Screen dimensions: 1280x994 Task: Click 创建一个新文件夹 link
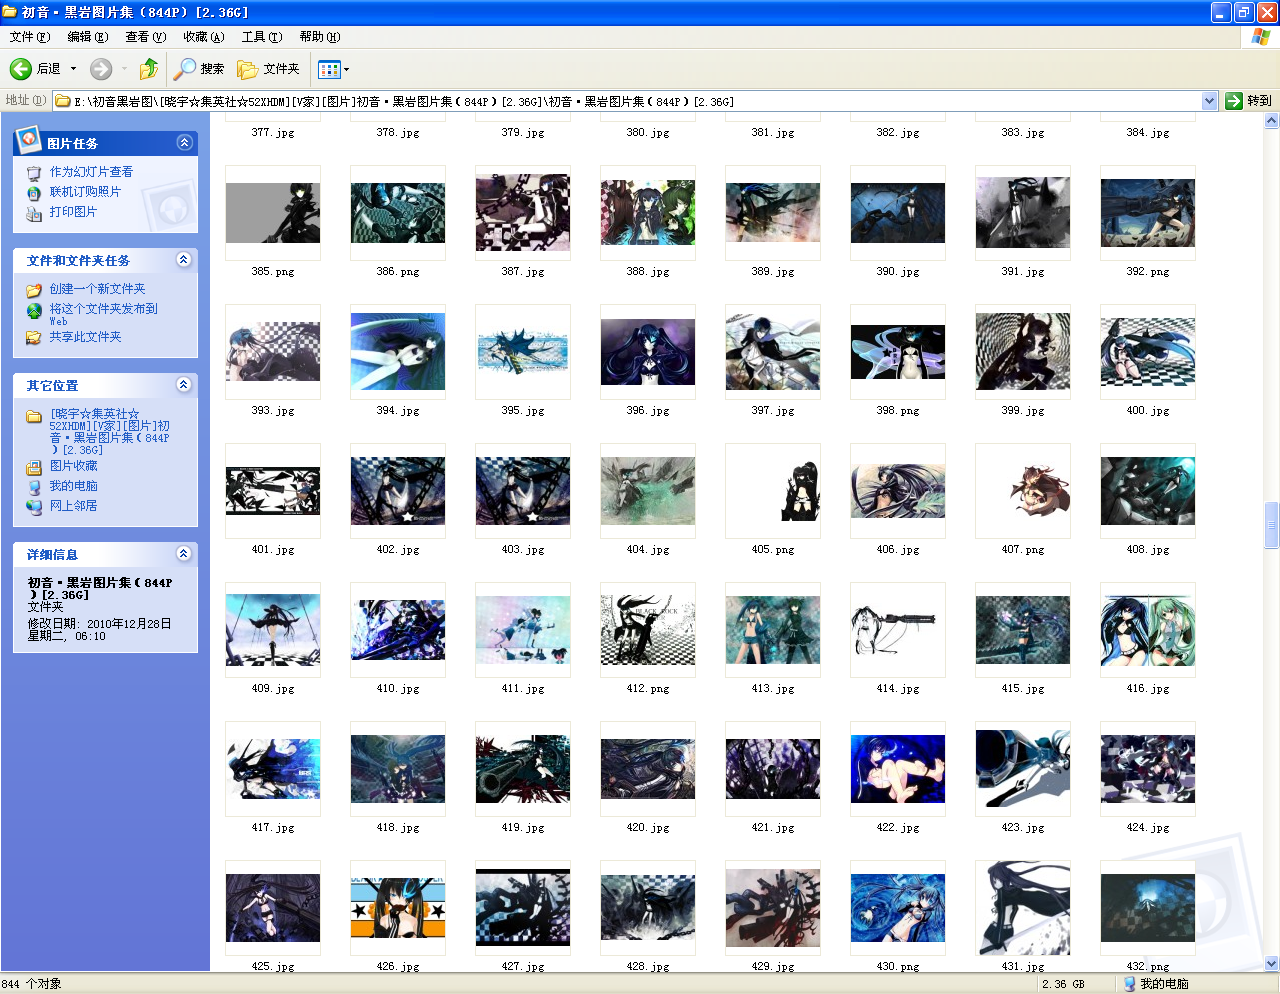coord(97,289)
